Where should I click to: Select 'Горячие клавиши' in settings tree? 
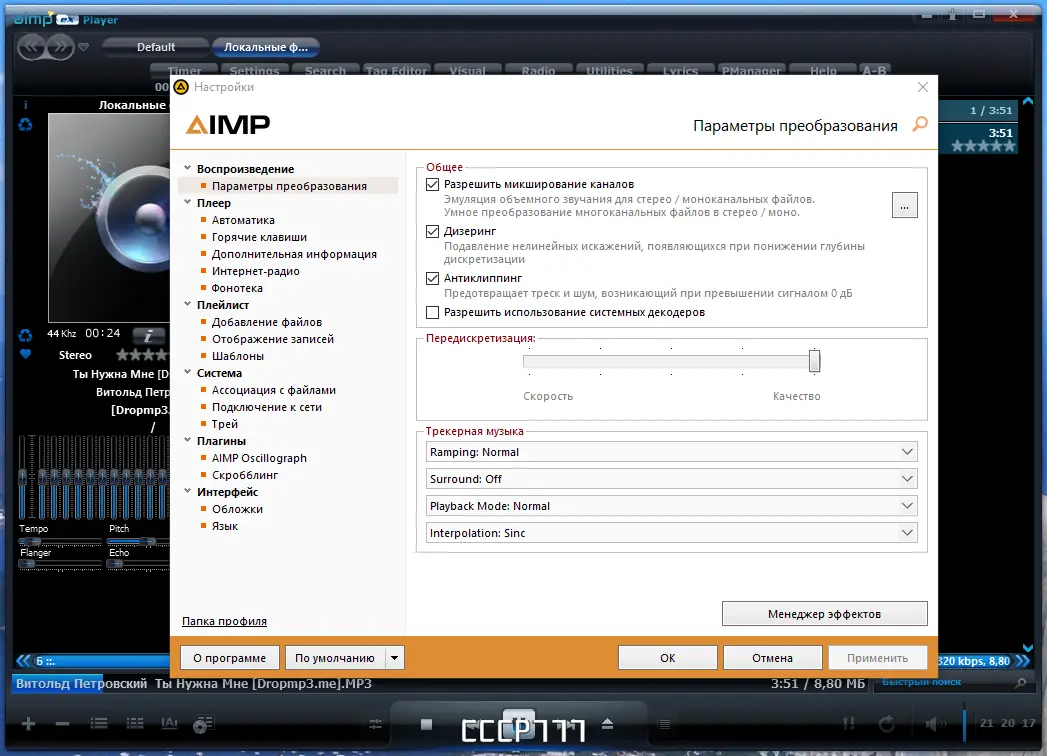[259, 237]
